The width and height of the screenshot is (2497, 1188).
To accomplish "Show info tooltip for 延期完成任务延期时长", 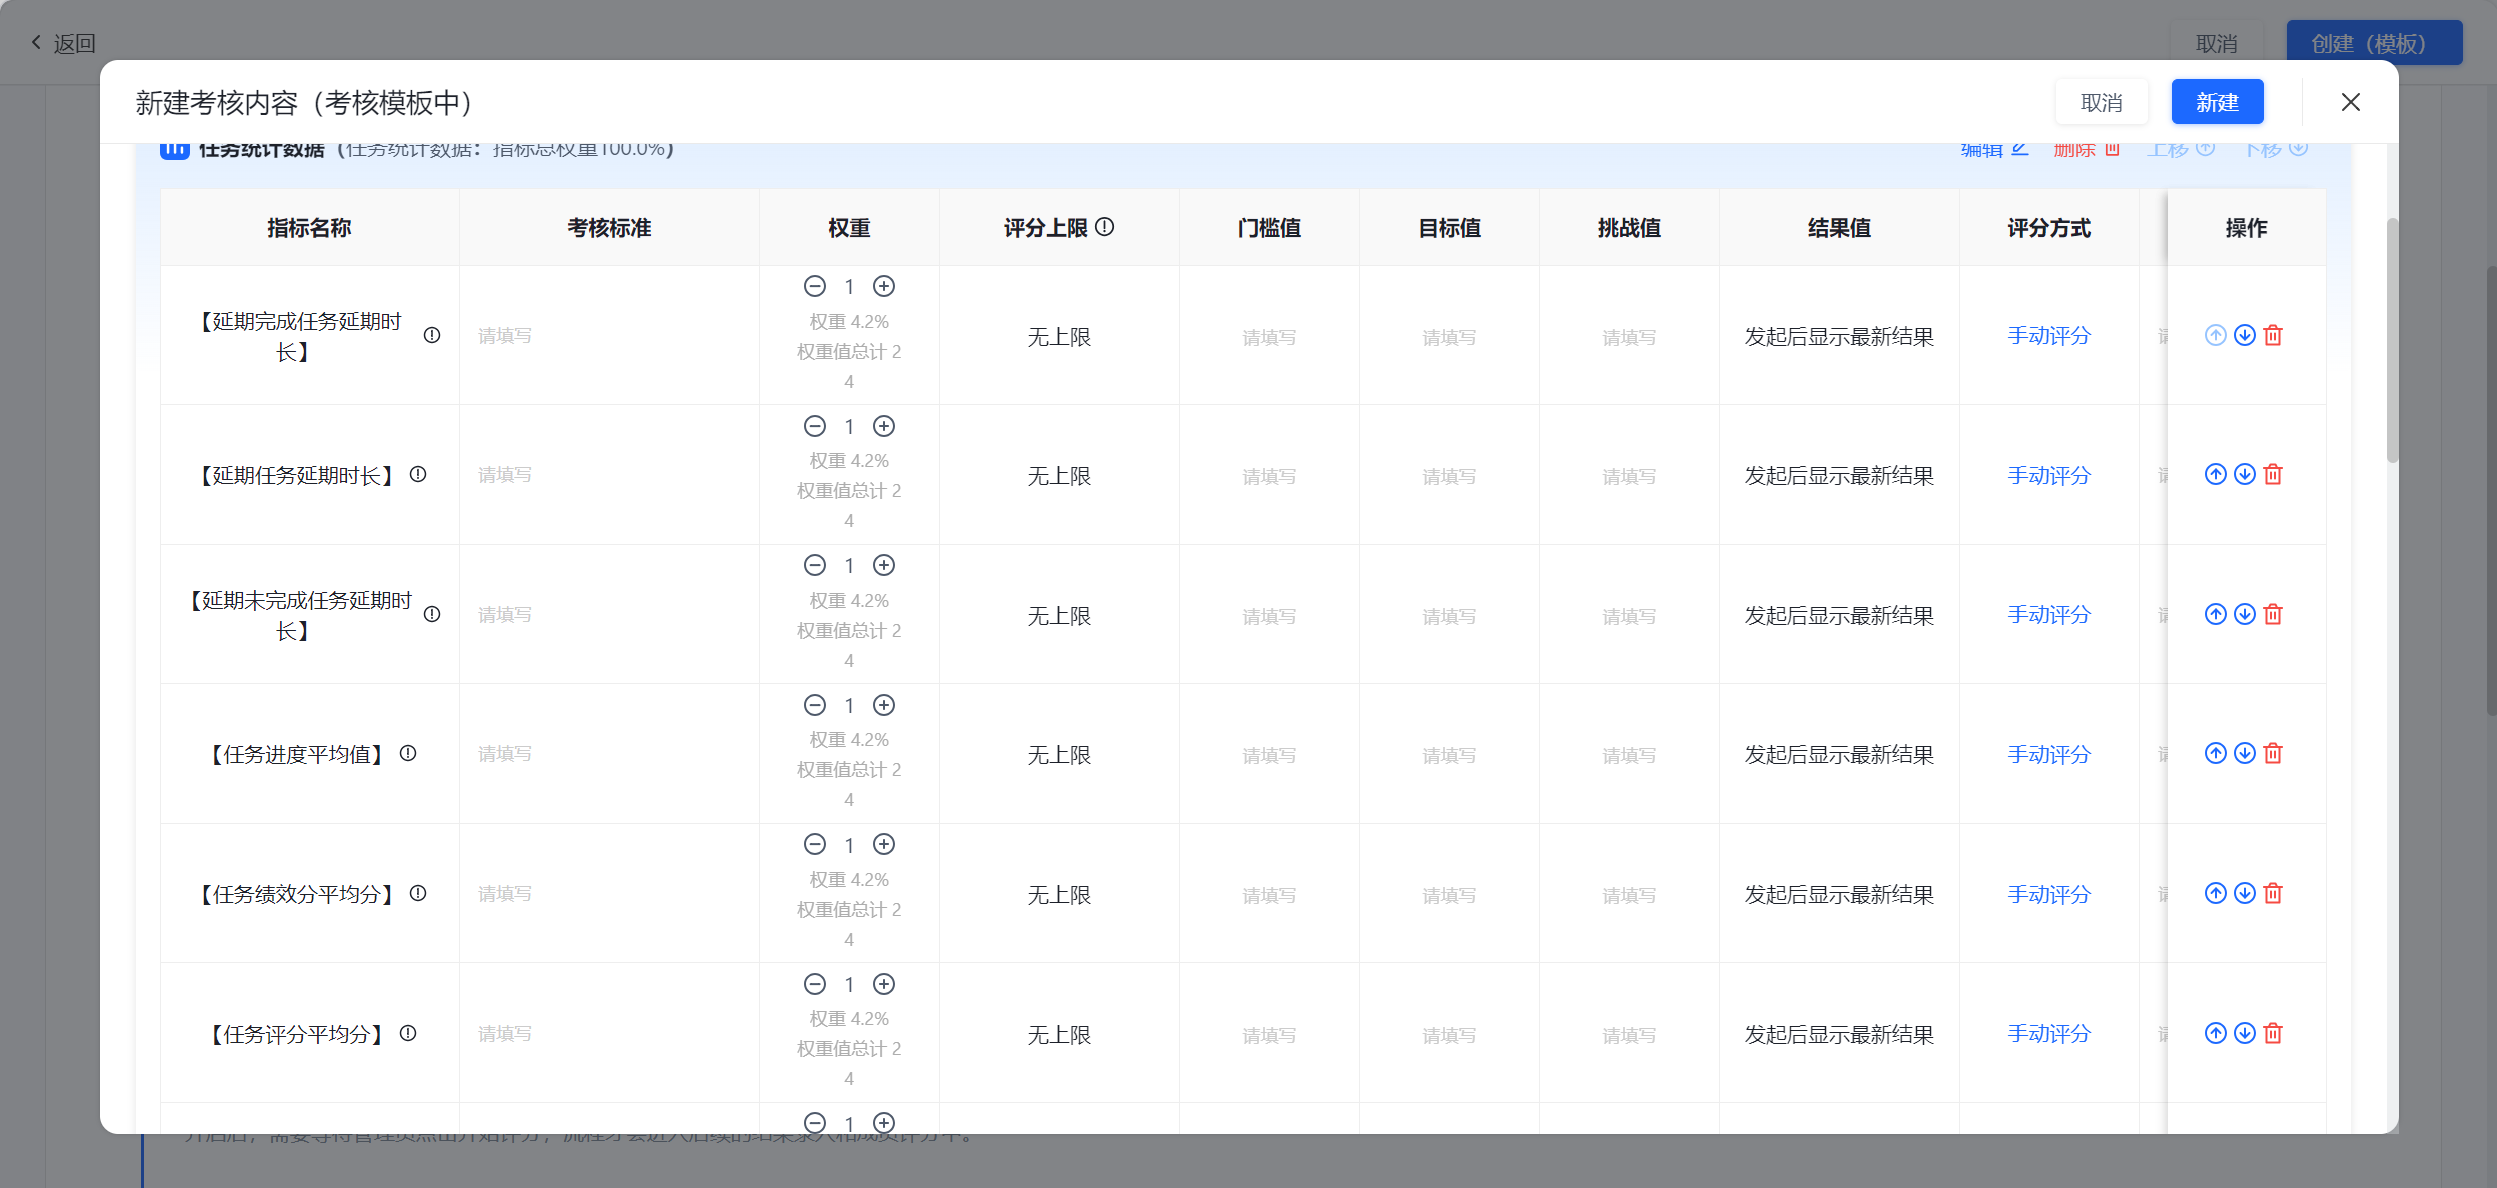I will 432,336.
